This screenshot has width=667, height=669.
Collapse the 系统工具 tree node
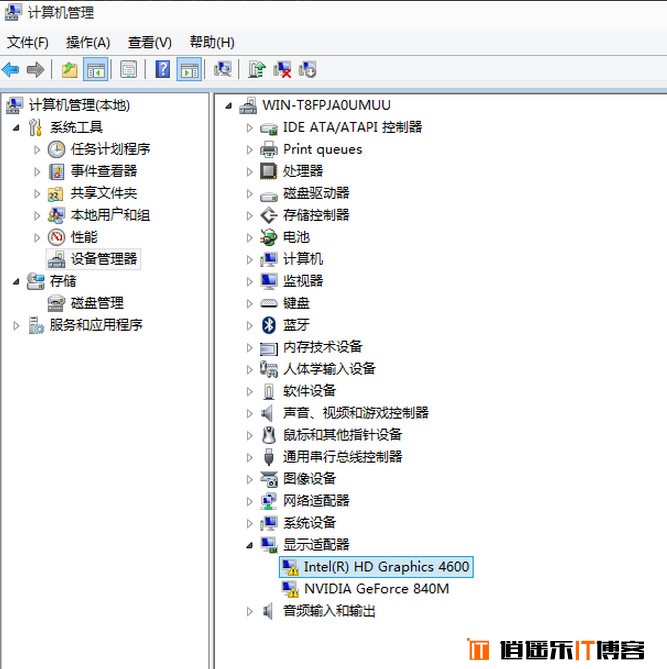click(x=16, y=128)
